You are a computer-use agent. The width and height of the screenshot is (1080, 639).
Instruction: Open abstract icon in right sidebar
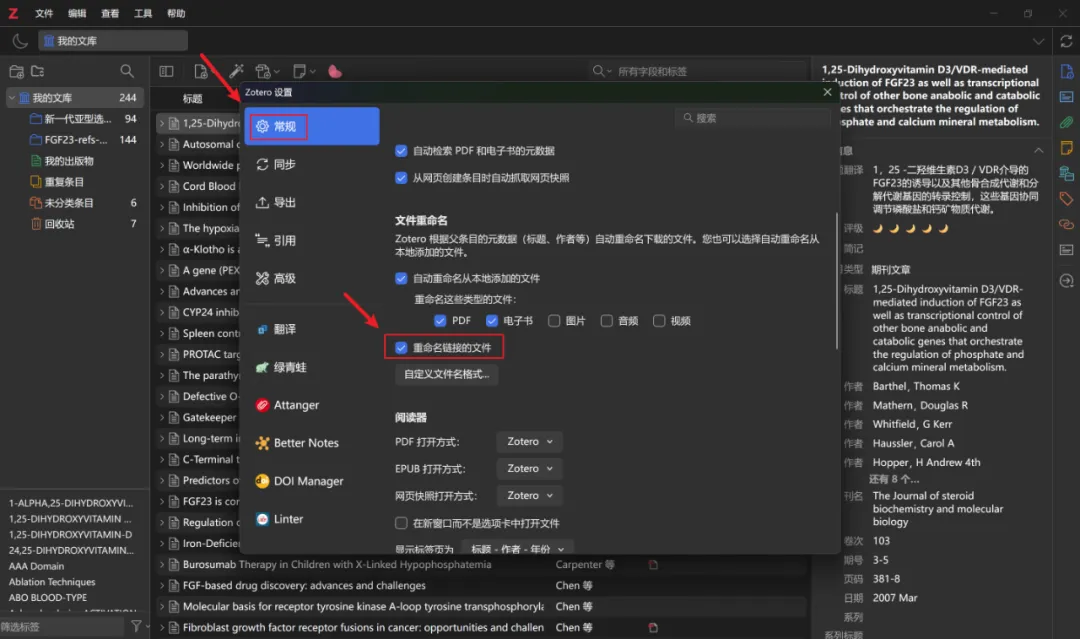[1066, 97]
